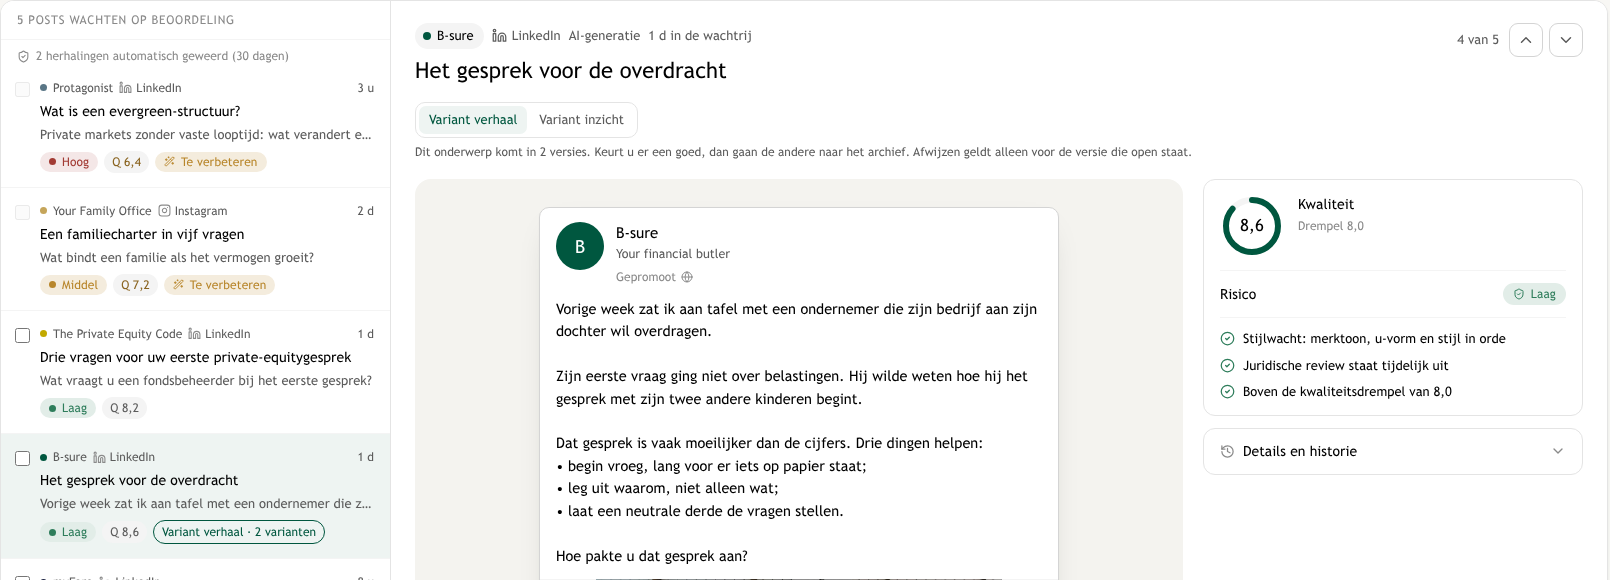Tick checkbox for Drie vragen voor uw eerste private-equitygesprek
The image size is (1610, 580).
tap(22, 335)
